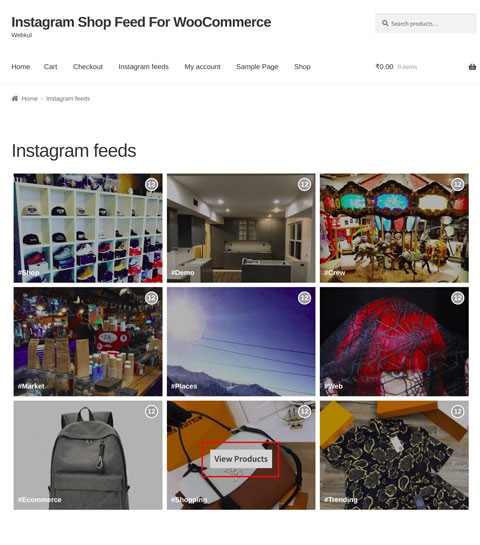480x545 pixels.
Task: Click the site title Instagram Shop Feed link
Action: pos(141,22)
